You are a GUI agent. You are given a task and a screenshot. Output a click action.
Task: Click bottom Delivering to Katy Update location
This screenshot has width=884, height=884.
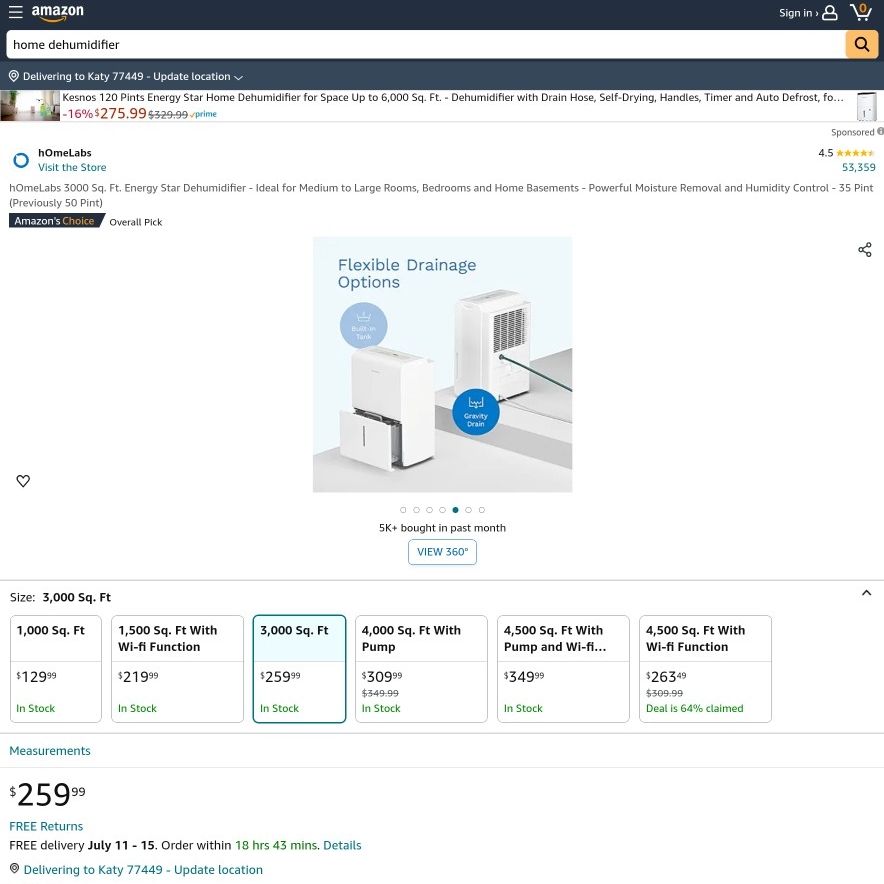(143, 869)
